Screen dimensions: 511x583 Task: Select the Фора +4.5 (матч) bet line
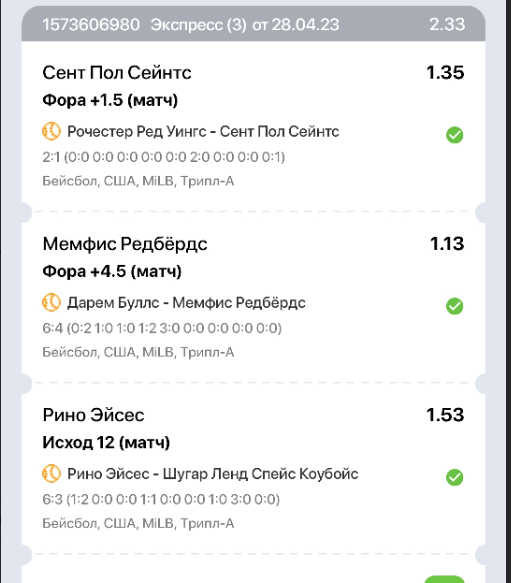[x=112, y=272]
